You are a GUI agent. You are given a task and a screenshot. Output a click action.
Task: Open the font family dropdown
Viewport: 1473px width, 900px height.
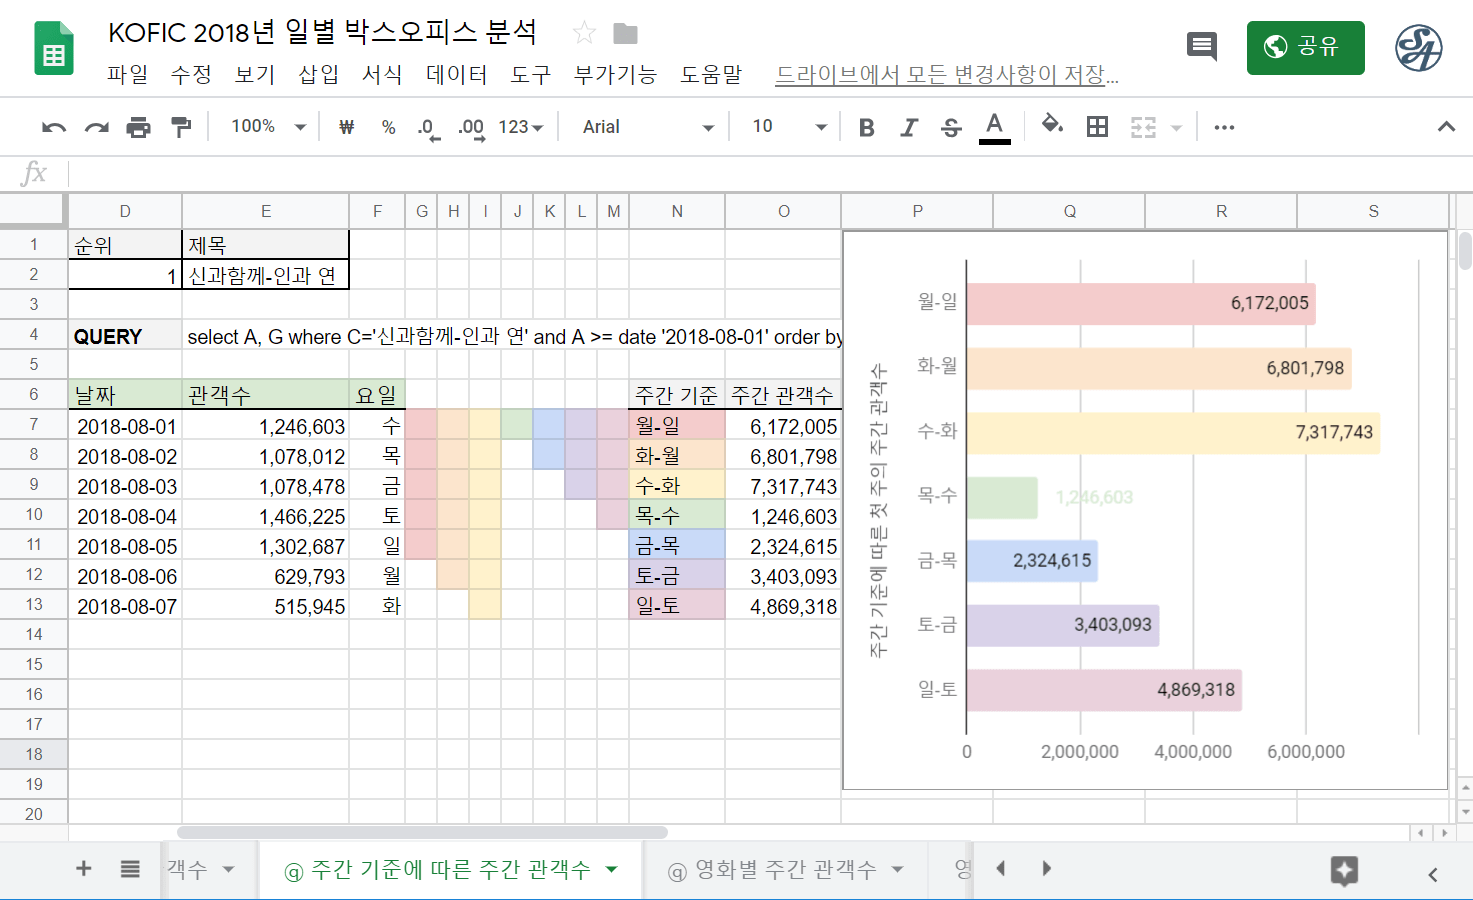[x=645, y=127]
